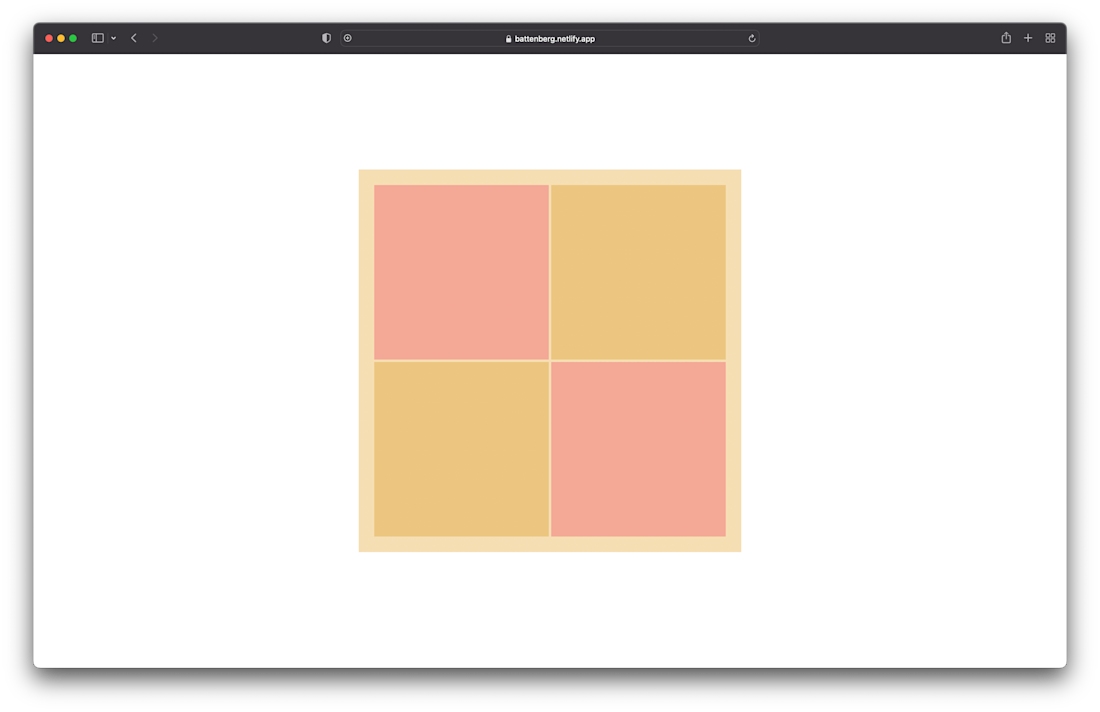The height and width of the screenshot is (712, 1100).
Task: Open the page settings icon left of address bar
Action: pyautogui.click(x=347, y=37)
